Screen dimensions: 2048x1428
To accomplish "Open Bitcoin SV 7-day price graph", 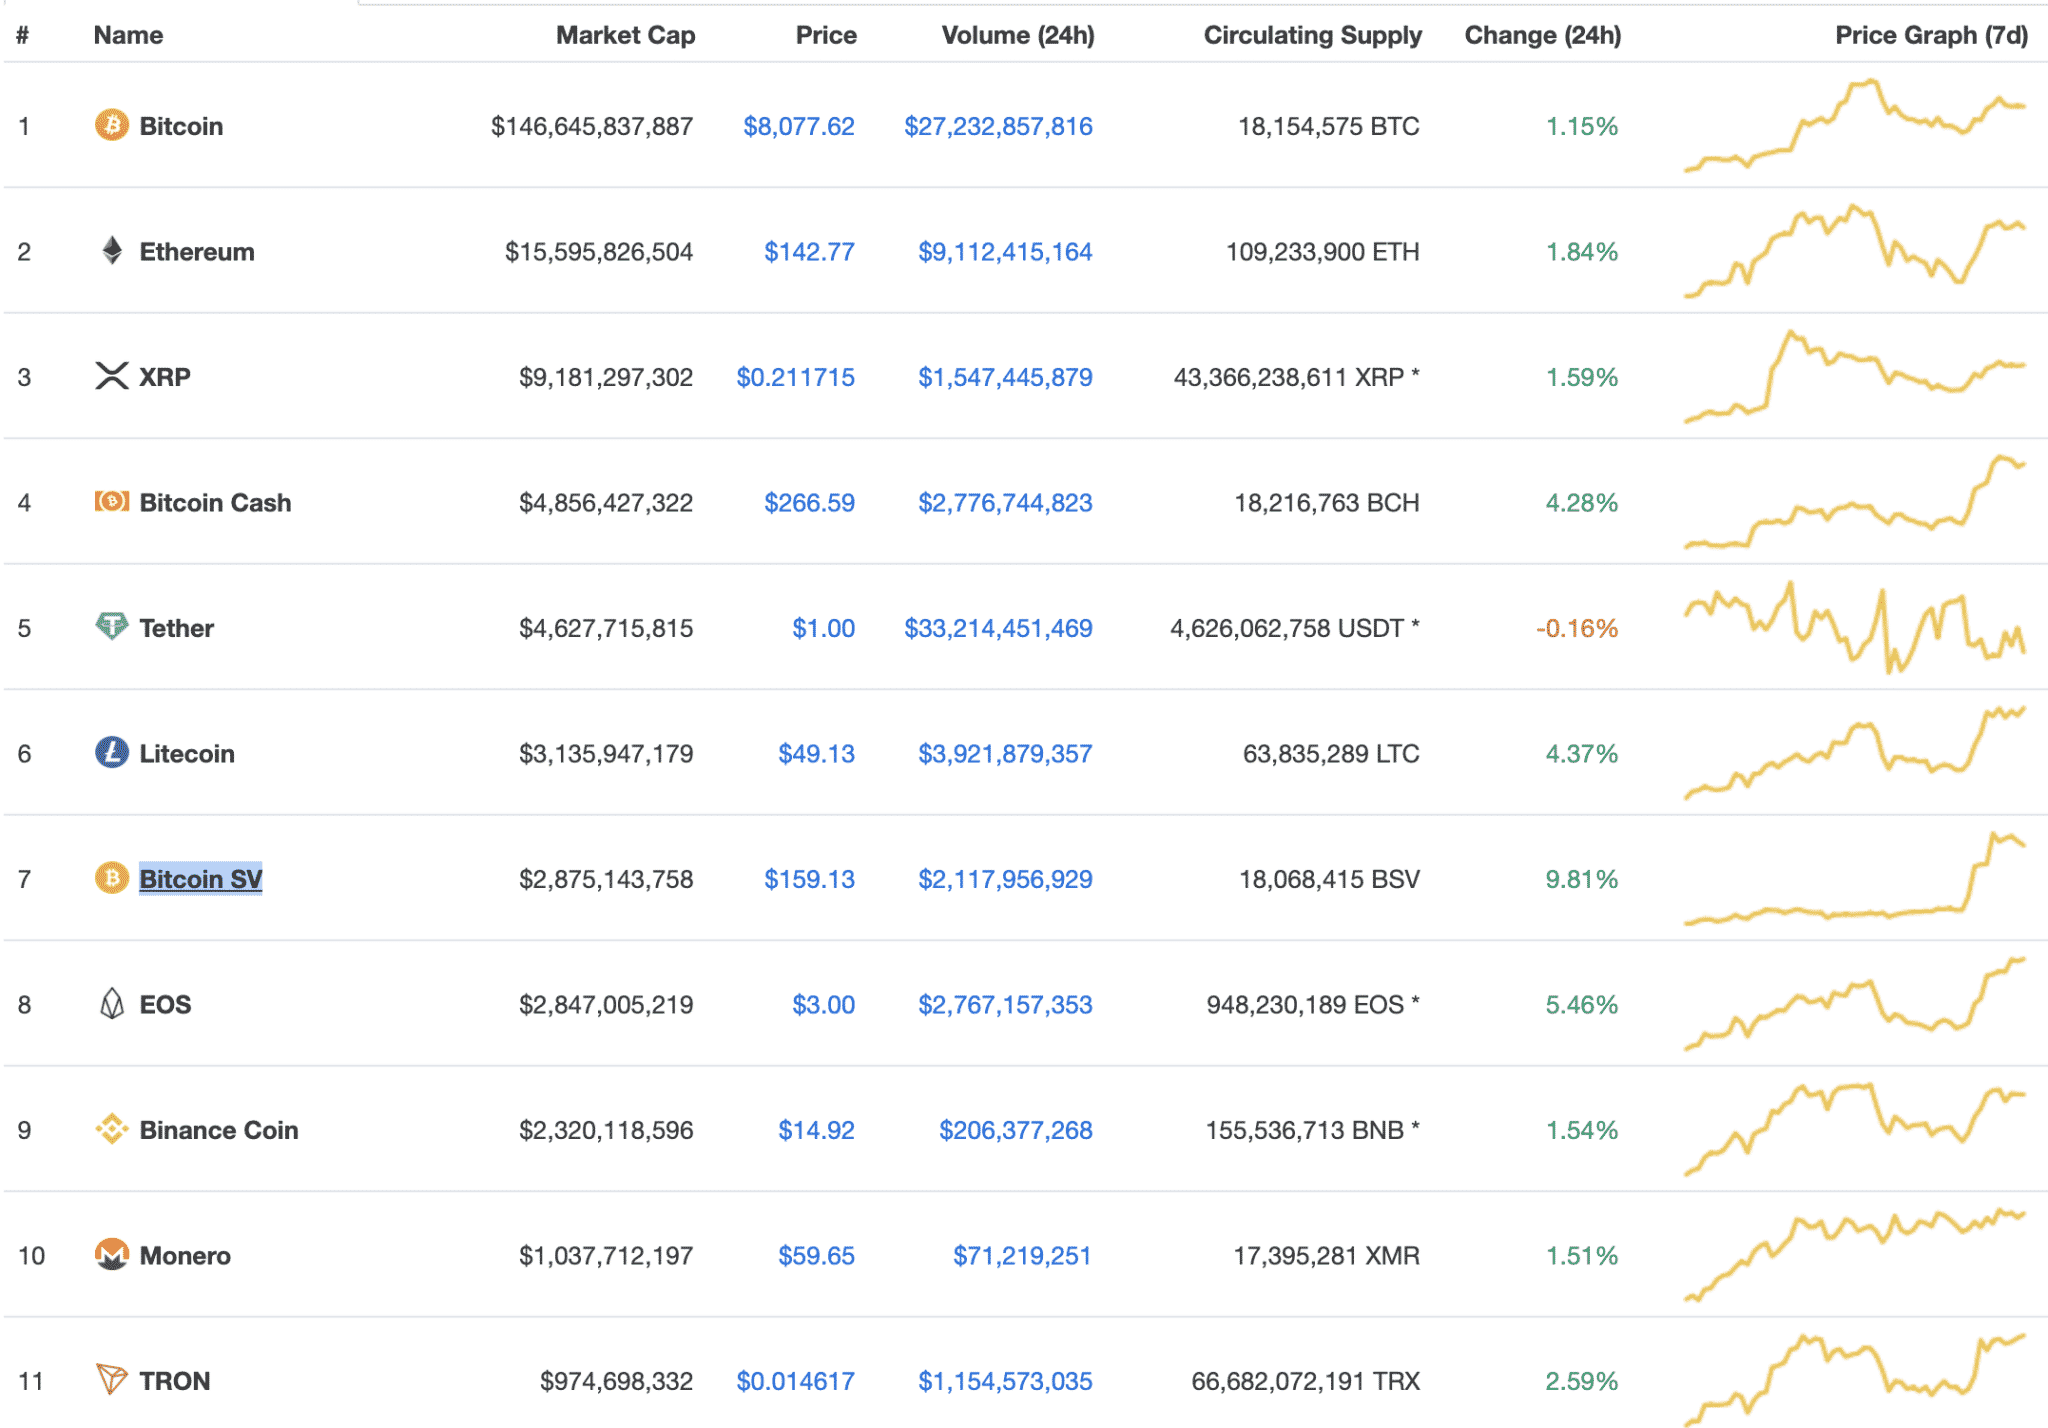I will click(x=1855, y=878).
